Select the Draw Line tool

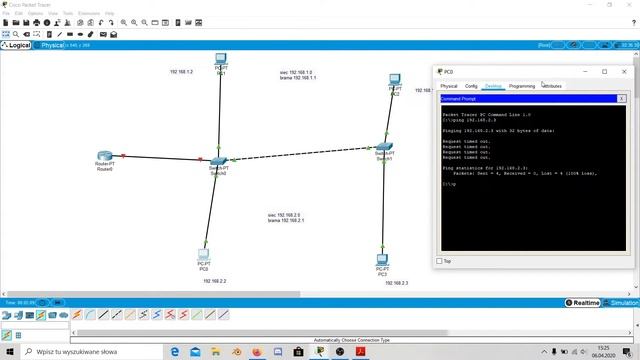[60, 34]
